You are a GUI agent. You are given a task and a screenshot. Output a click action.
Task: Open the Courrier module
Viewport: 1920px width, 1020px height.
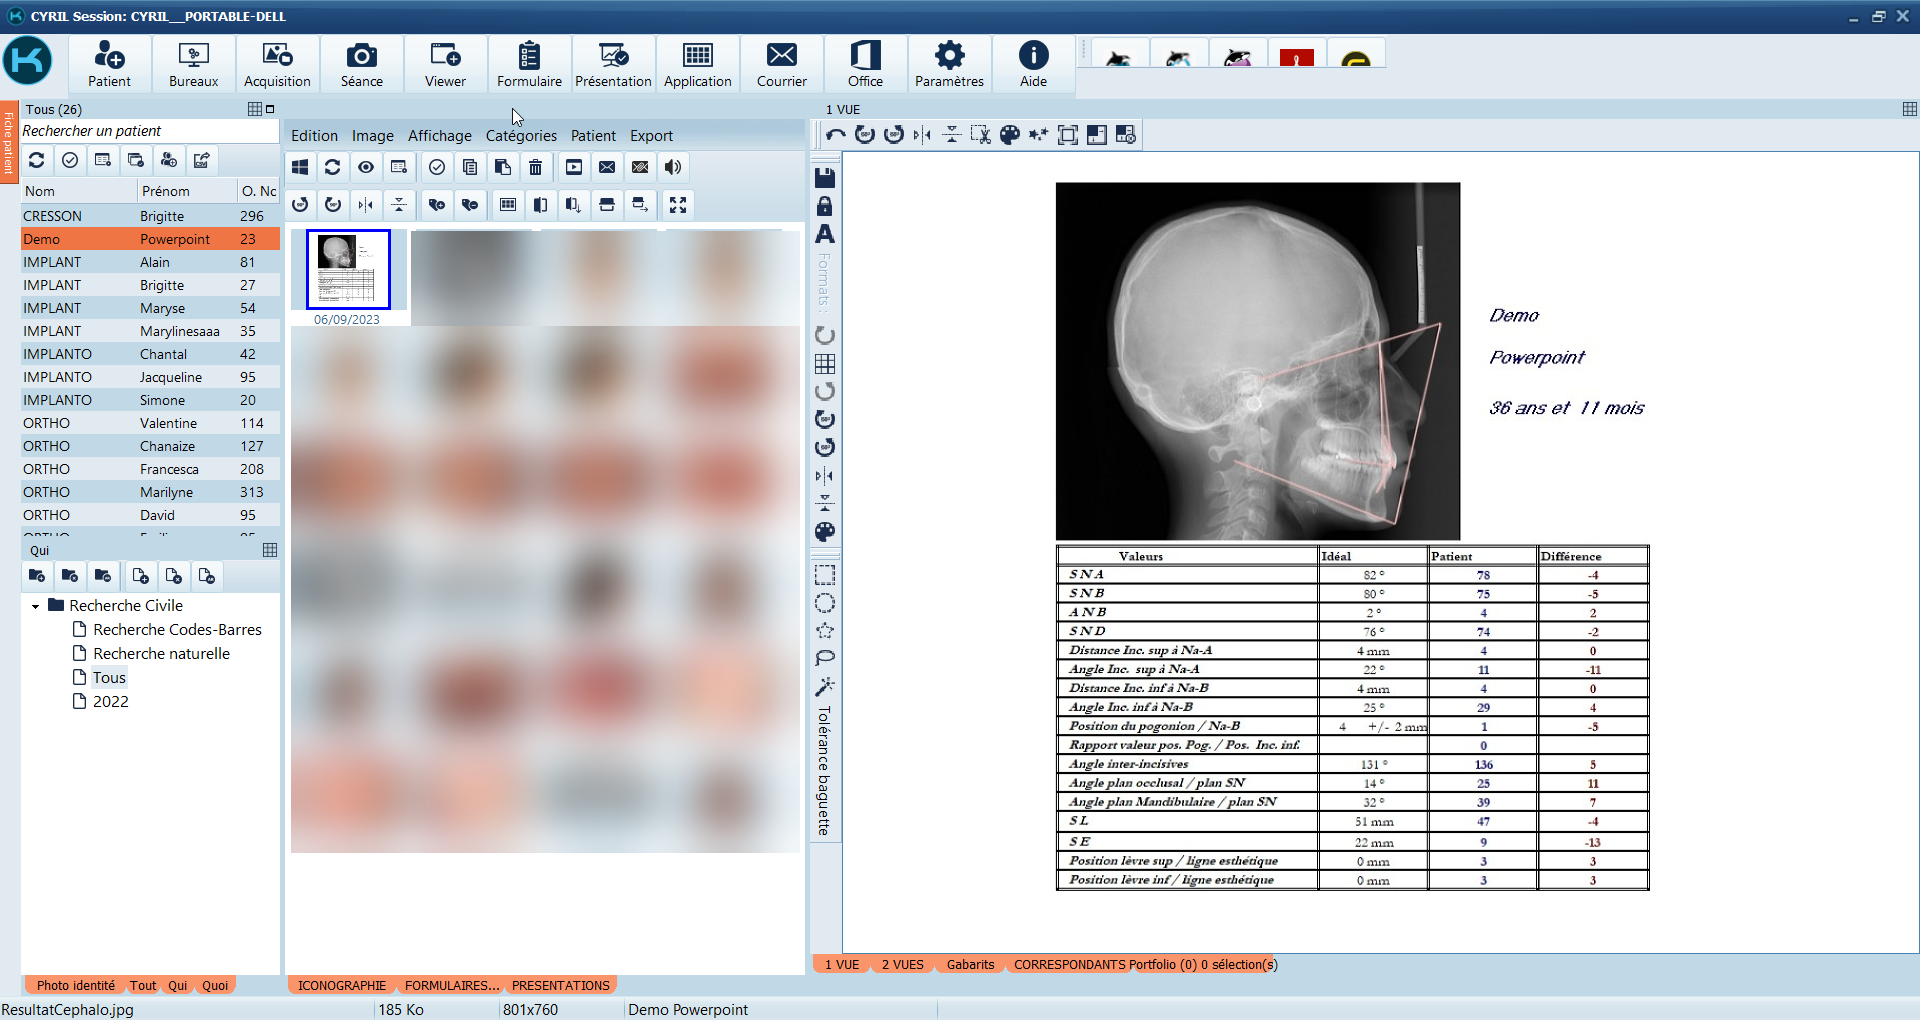(781, 63)
